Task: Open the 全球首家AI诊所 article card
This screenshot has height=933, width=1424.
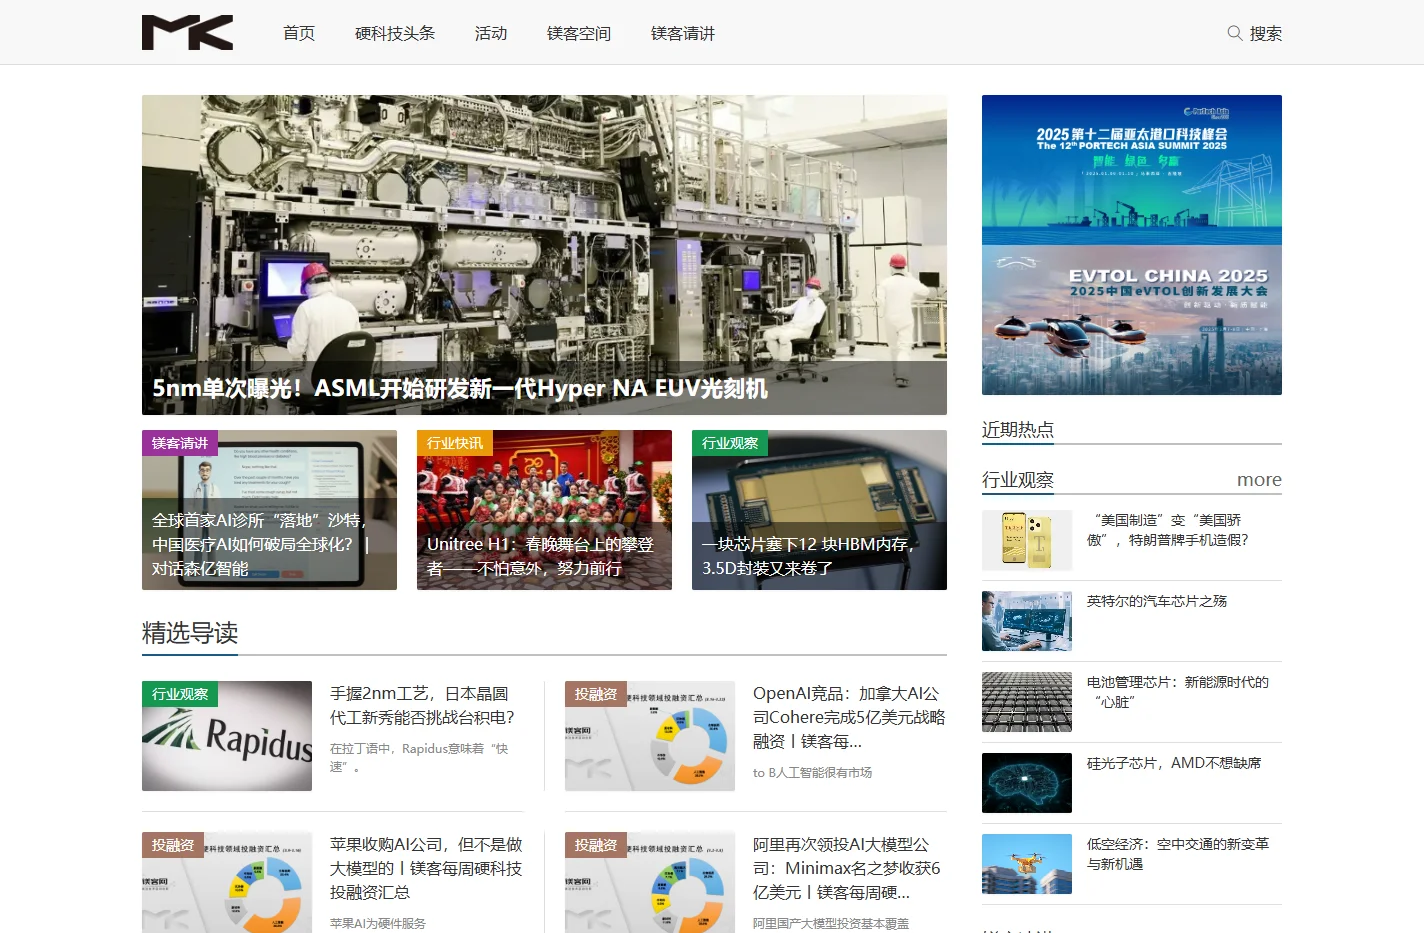Action: [269, 510]
